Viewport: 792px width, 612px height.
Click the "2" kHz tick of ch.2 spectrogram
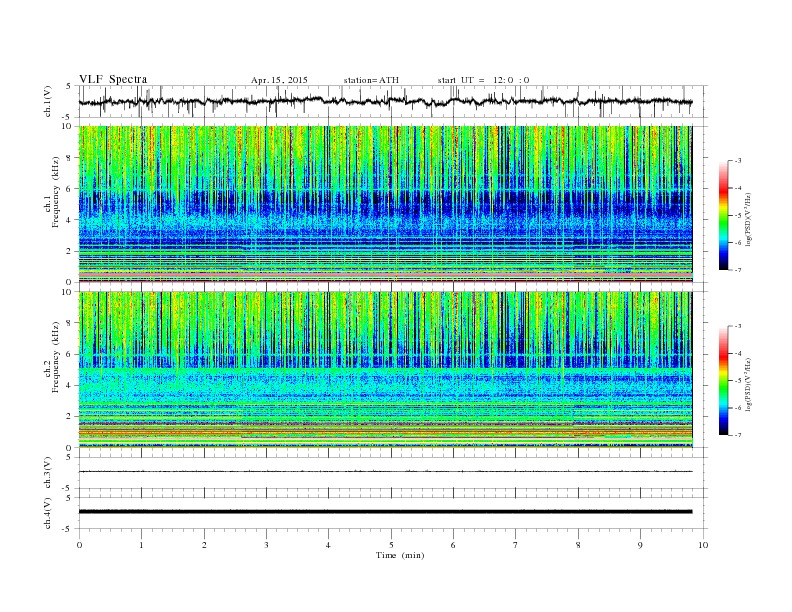tap(70, 417)
